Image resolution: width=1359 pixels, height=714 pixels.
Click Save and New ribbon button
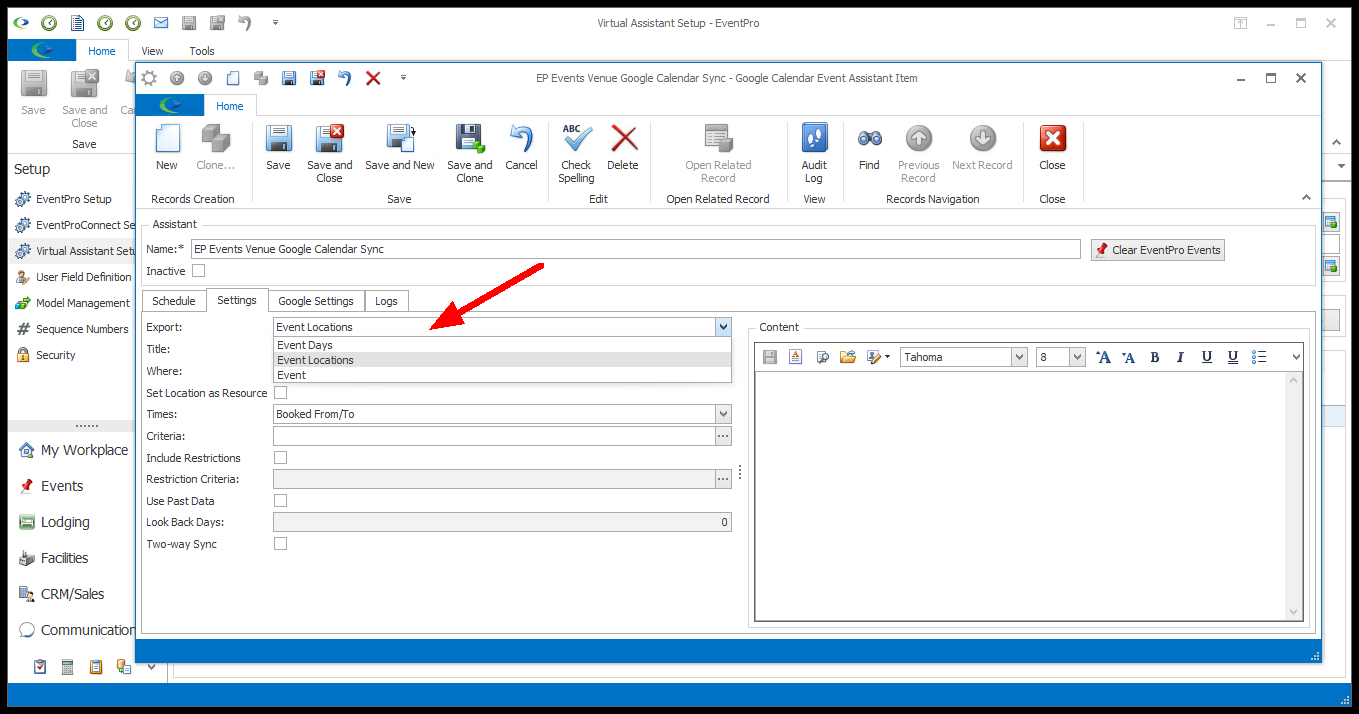pos(400,147)
